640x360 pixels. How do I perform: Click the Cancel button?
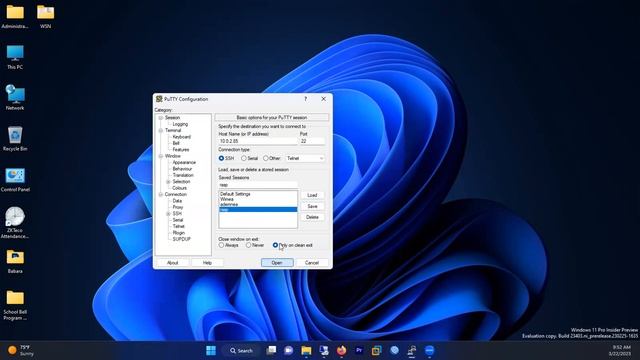pos(312,263)
